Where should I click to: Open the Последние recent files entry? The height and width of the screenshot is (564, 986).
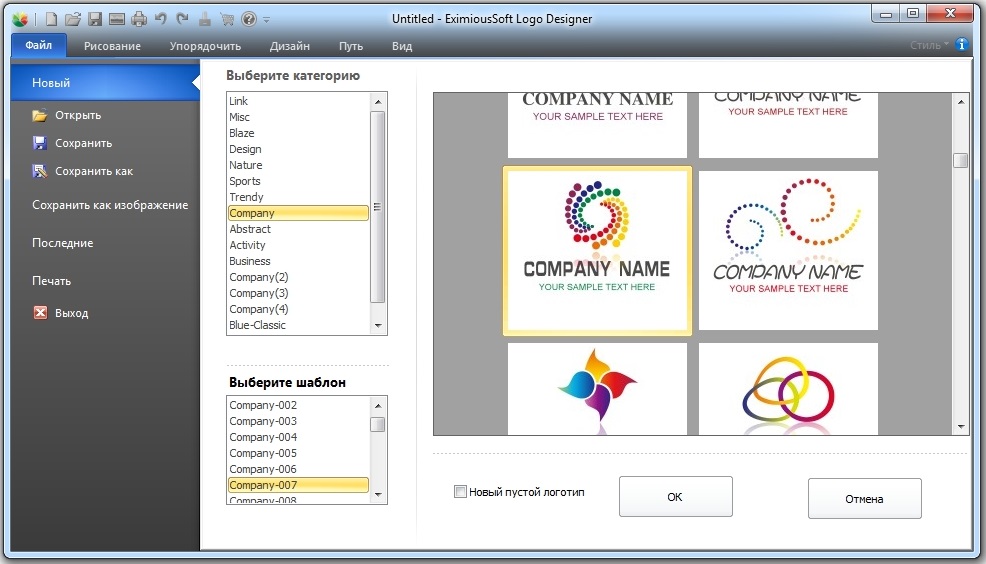click(63, 243)
